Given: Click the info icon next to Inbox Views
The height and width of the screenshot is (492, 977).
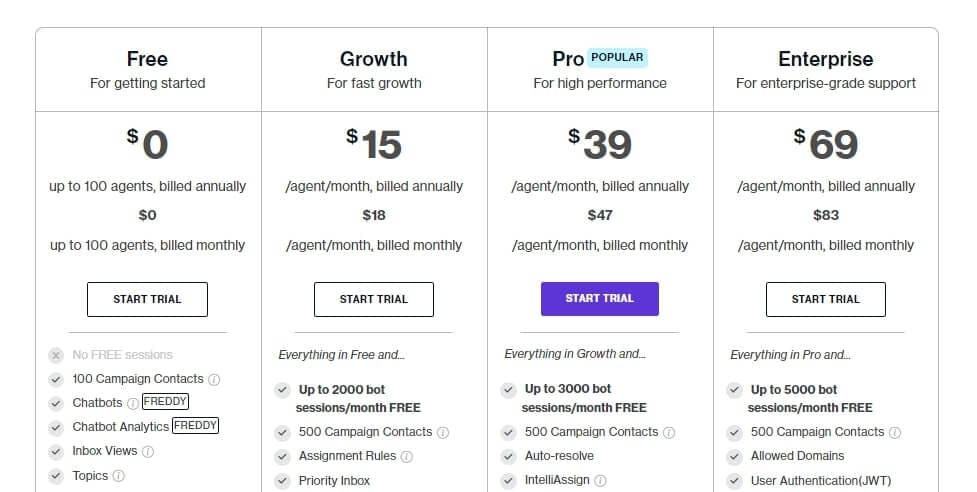Looking at the screenshot, I should click(148, 452).
